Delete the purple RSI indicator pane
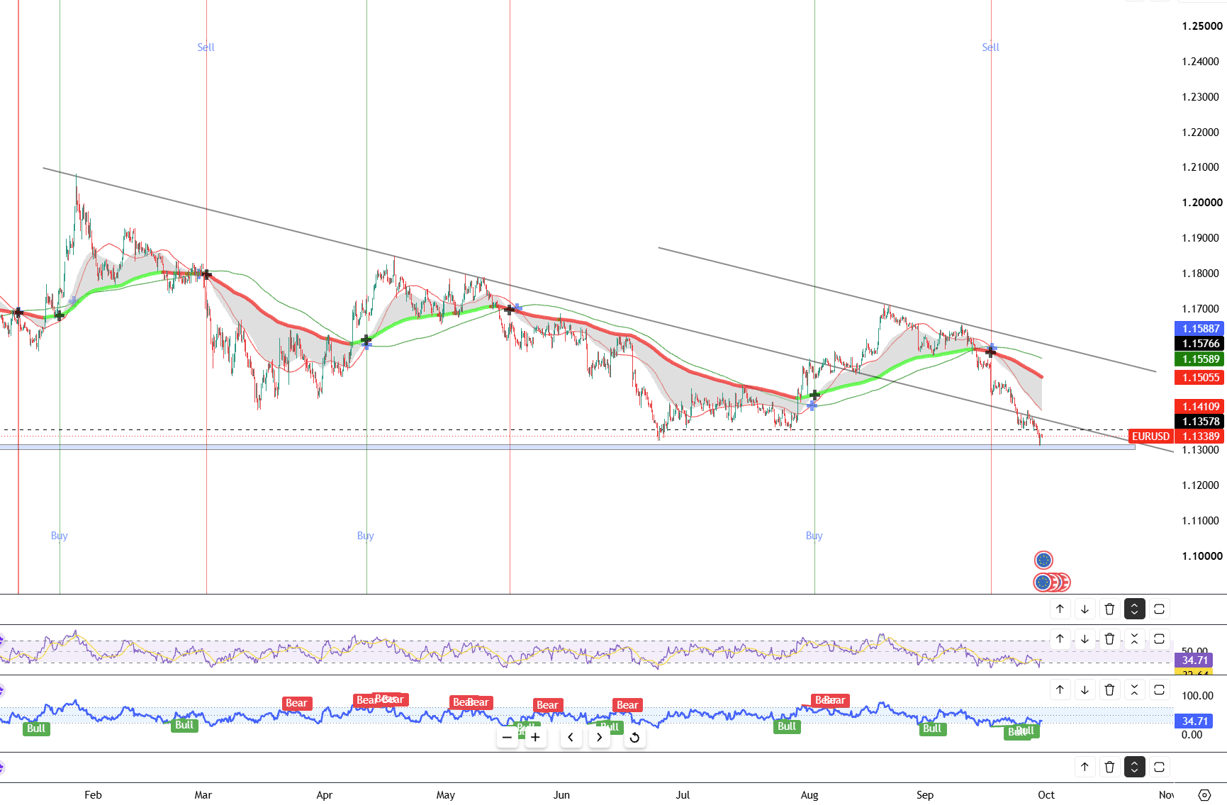The image size is (1227, 805). (x=1110, y=639)
